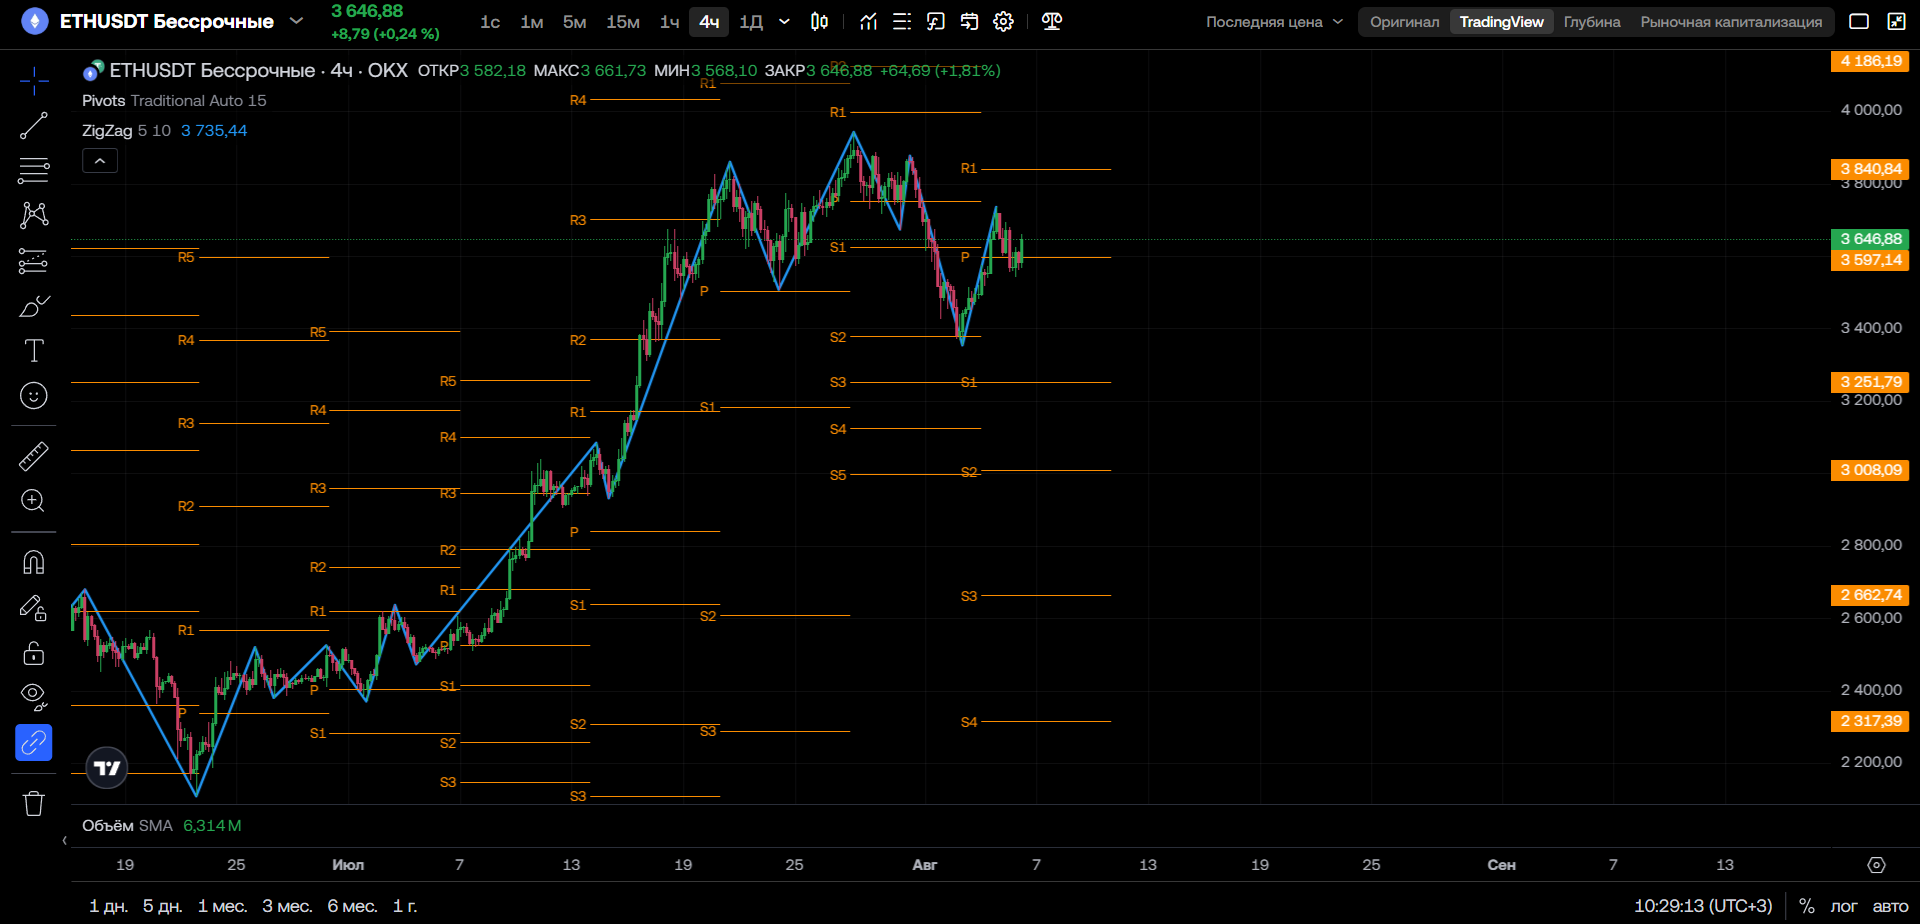Open the ETHUSDT pair selector dropdown
Image resolution: width=1920 pixels, height=924 pixels.
(x=296, y=21)
